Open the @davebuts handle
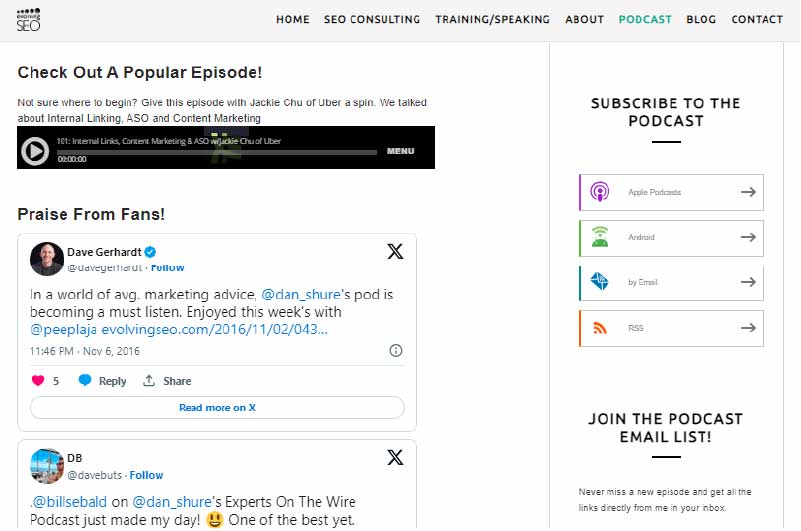Screen dimensions: 801x531 95,475
